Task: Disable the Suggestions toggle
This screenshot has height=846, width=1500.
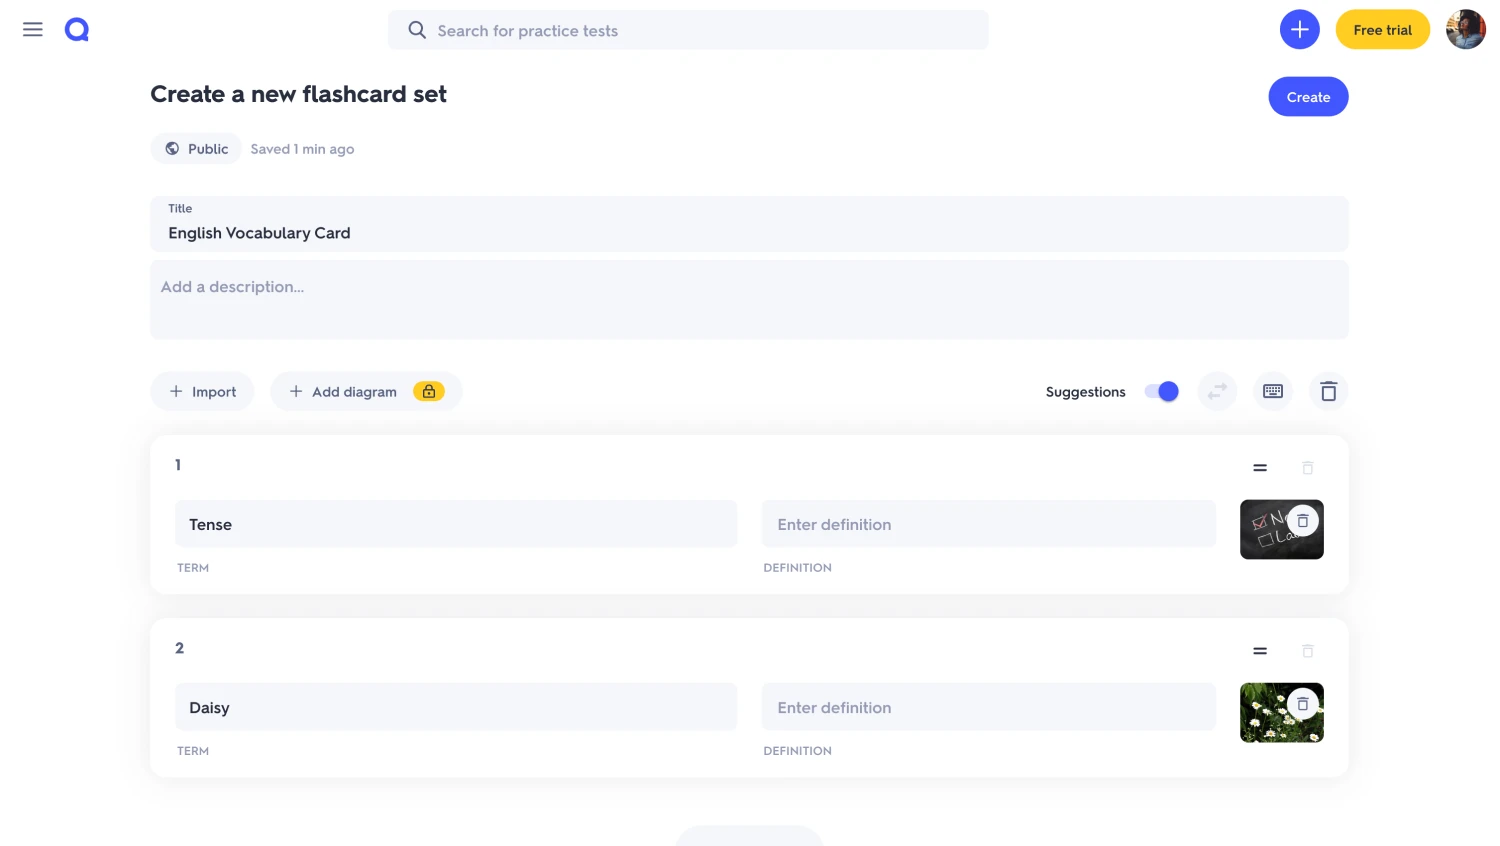Action: tap(1159, 391)
